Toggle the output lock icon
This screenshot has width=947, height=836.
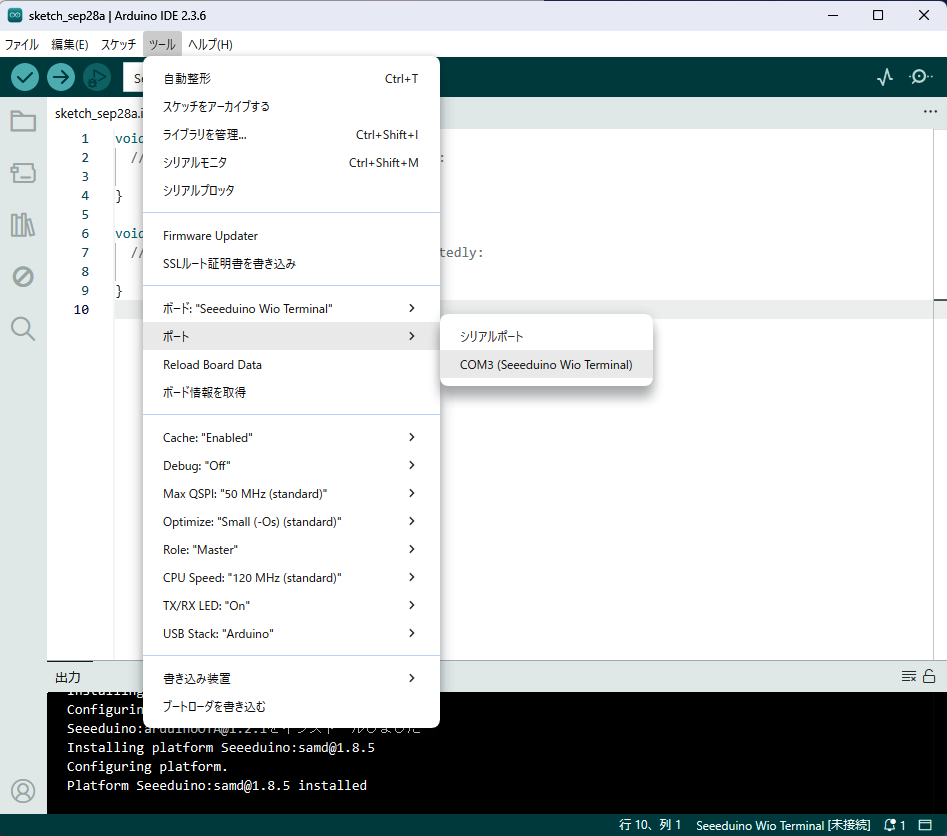929,677
